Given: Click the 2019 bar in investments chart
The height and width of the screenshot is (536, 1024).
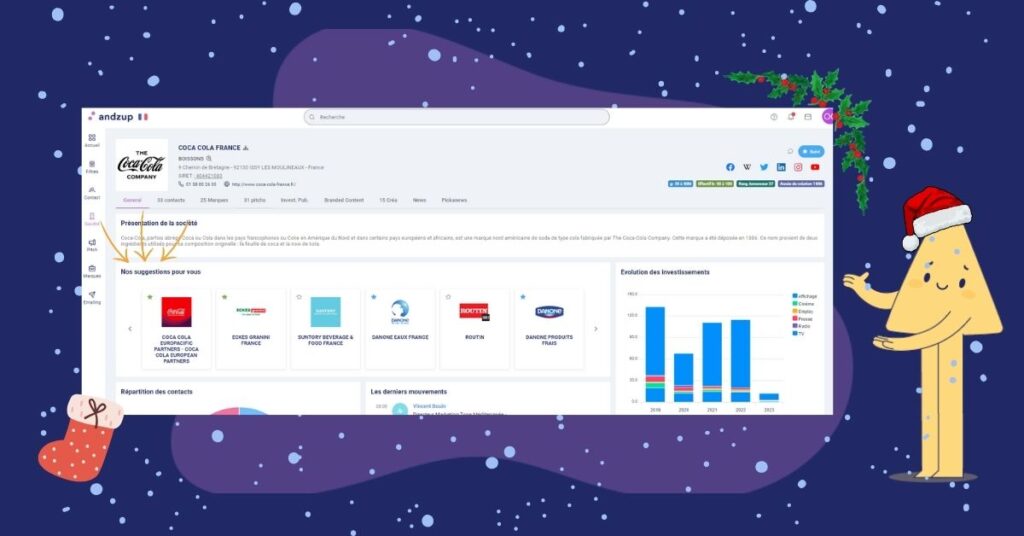Looking at the screenshot, I should coord(655,354).
